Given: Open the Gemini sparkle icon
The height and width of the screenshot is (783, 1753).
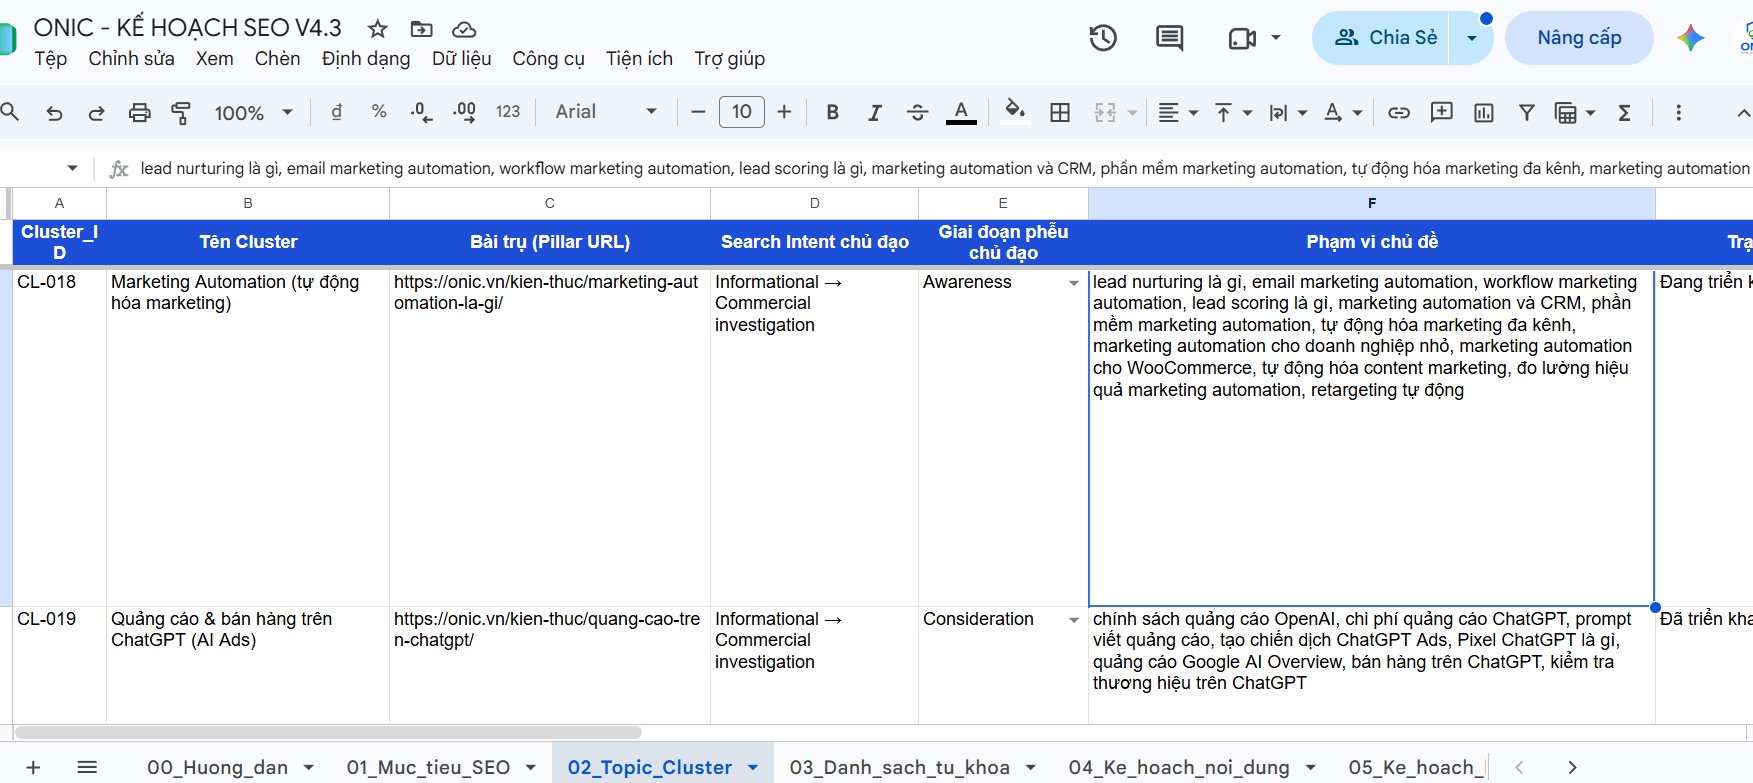Looking at the screenshot, I should 1691,38.
